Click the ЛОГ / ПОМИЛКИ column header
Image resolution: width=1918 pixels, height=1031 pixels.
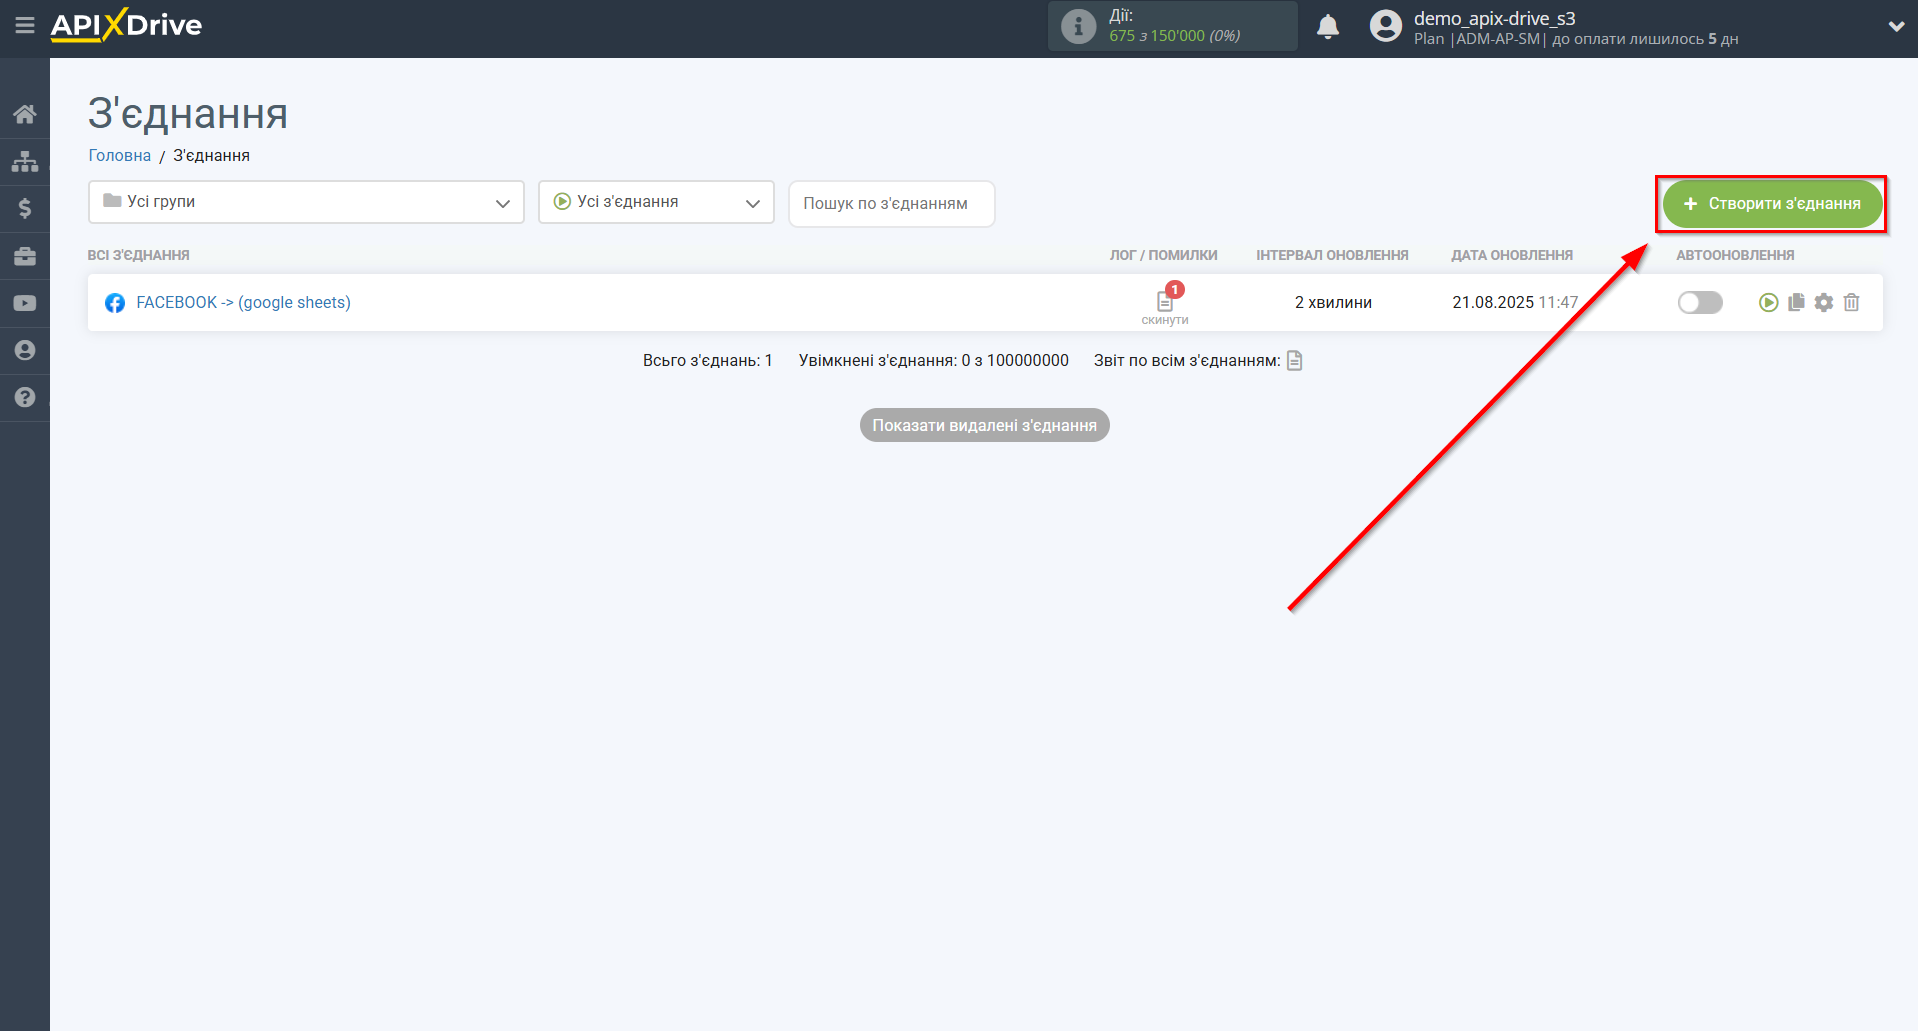click(x=1163, y=255)
